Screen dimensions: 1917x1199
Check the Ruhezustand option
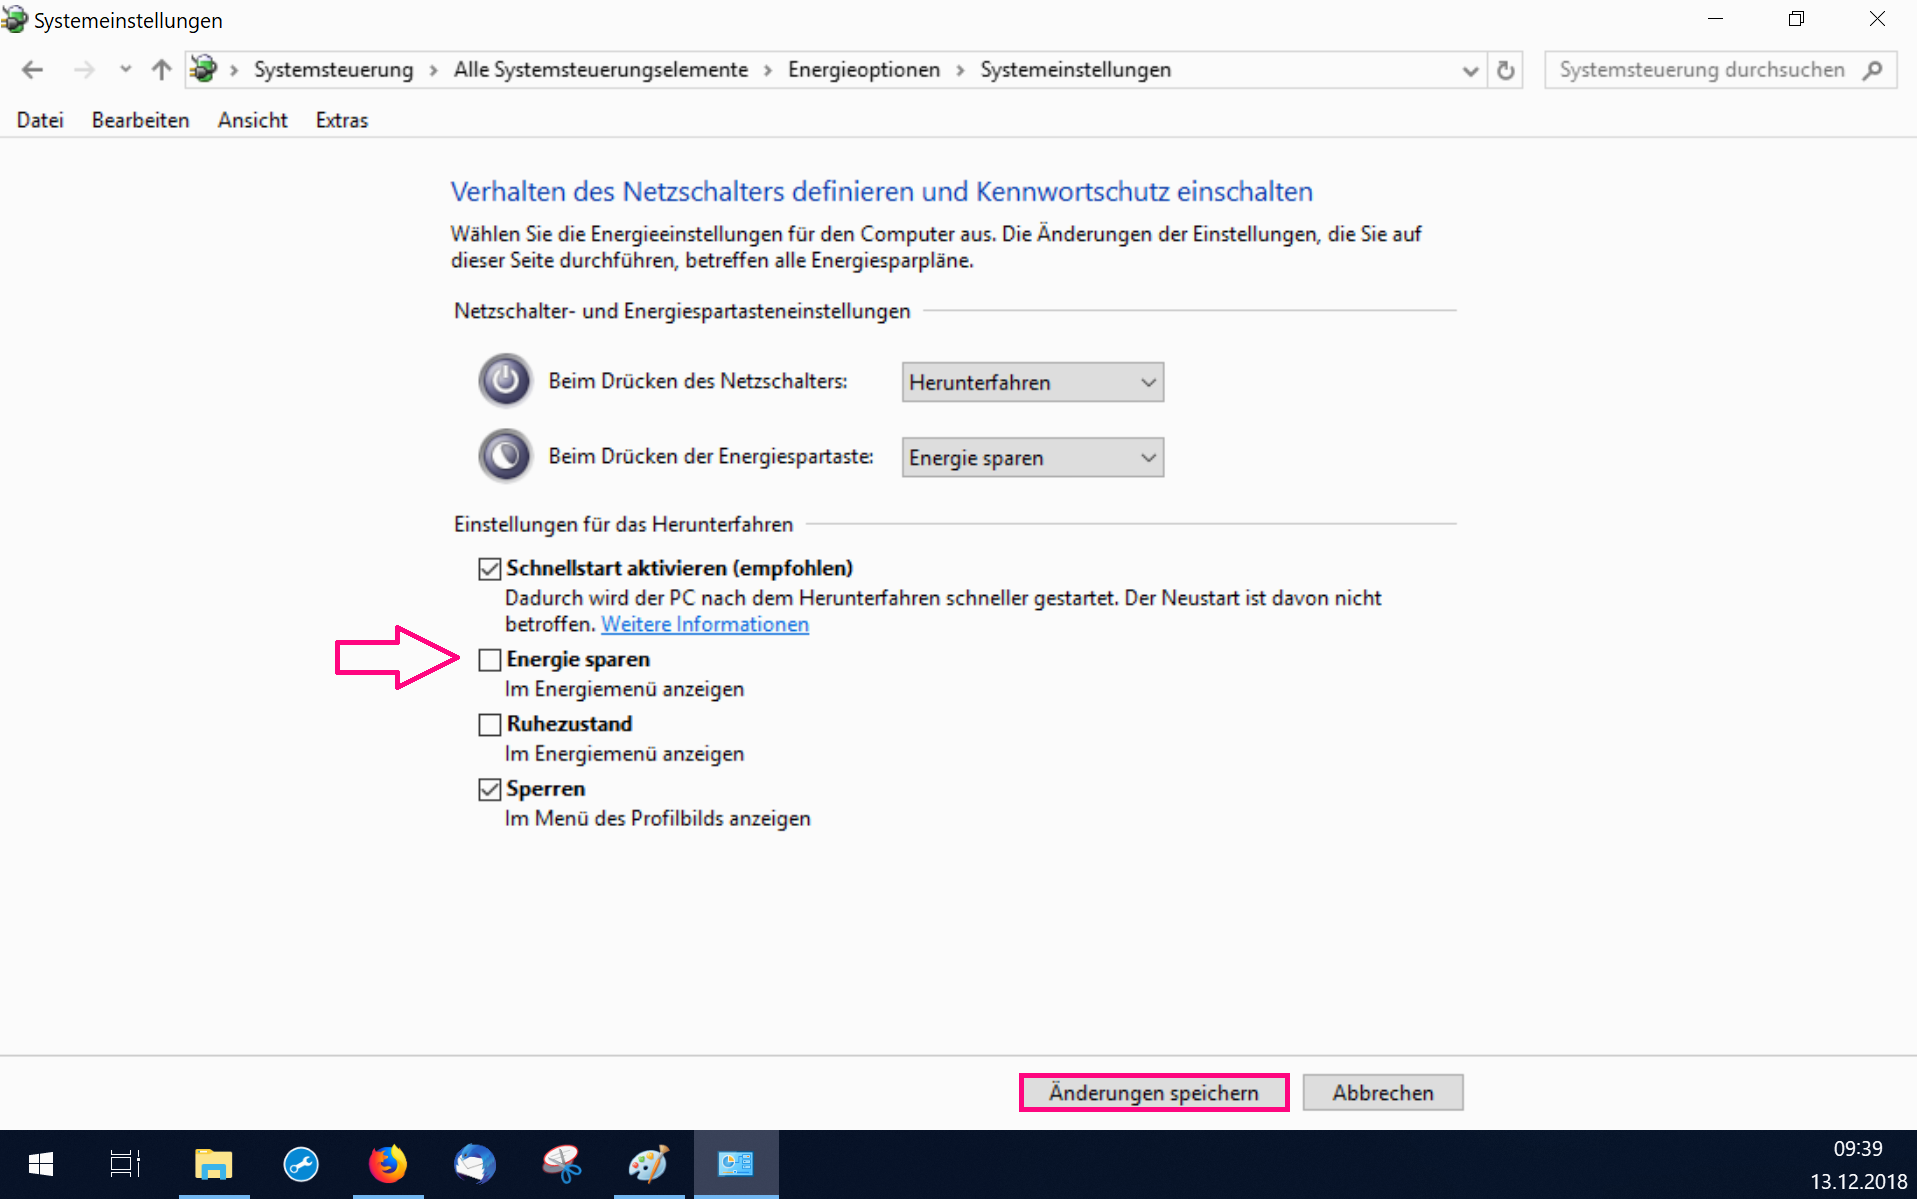(x=489, y=724)
